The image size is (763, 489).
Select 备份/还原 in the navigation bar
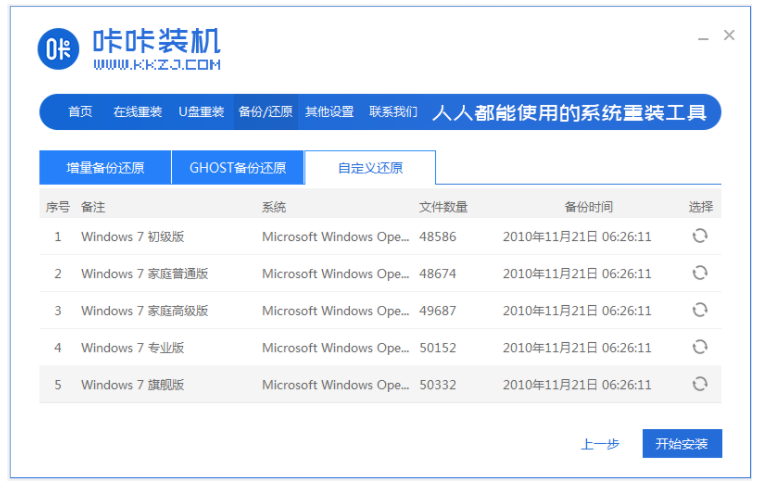tap(265, 112)
